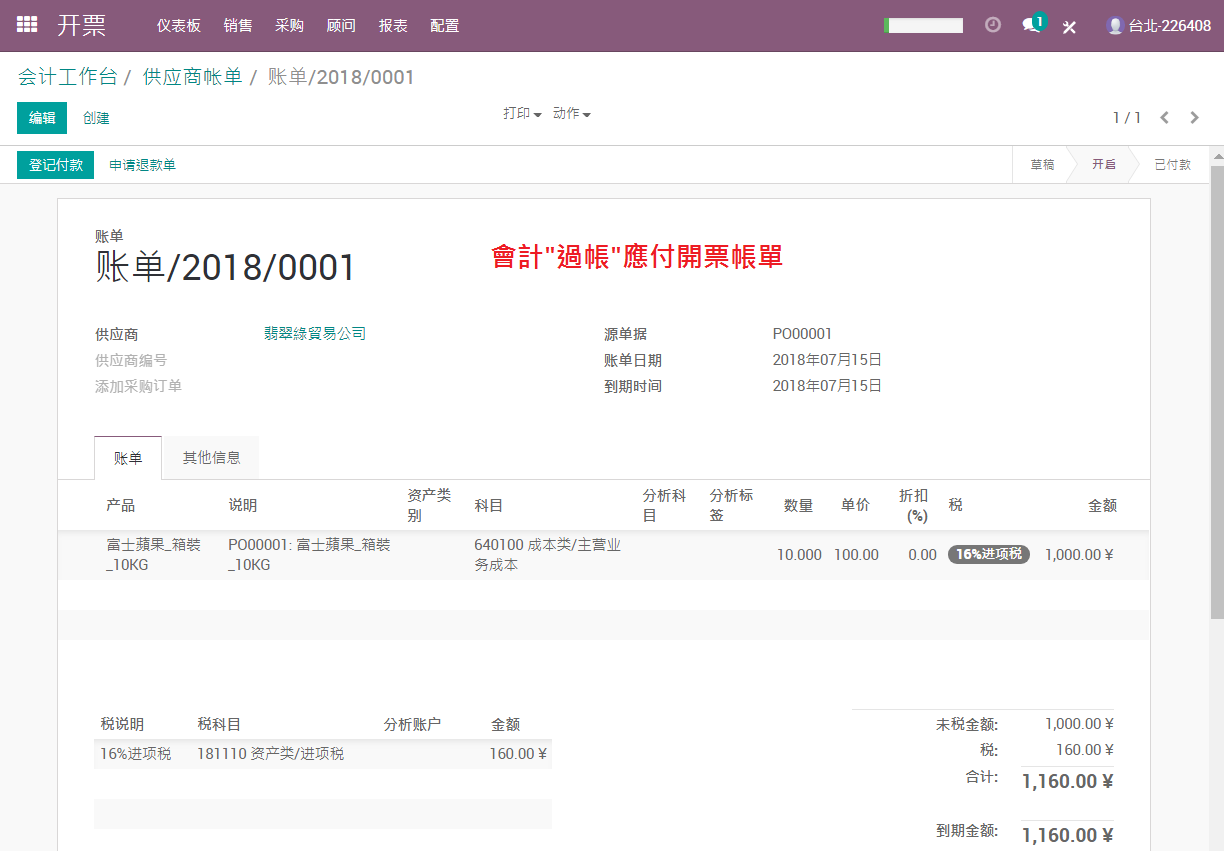This screenshot has width=1224, height=851.
Task: Click the 申请退款单 button
Action: coord(143,165)
